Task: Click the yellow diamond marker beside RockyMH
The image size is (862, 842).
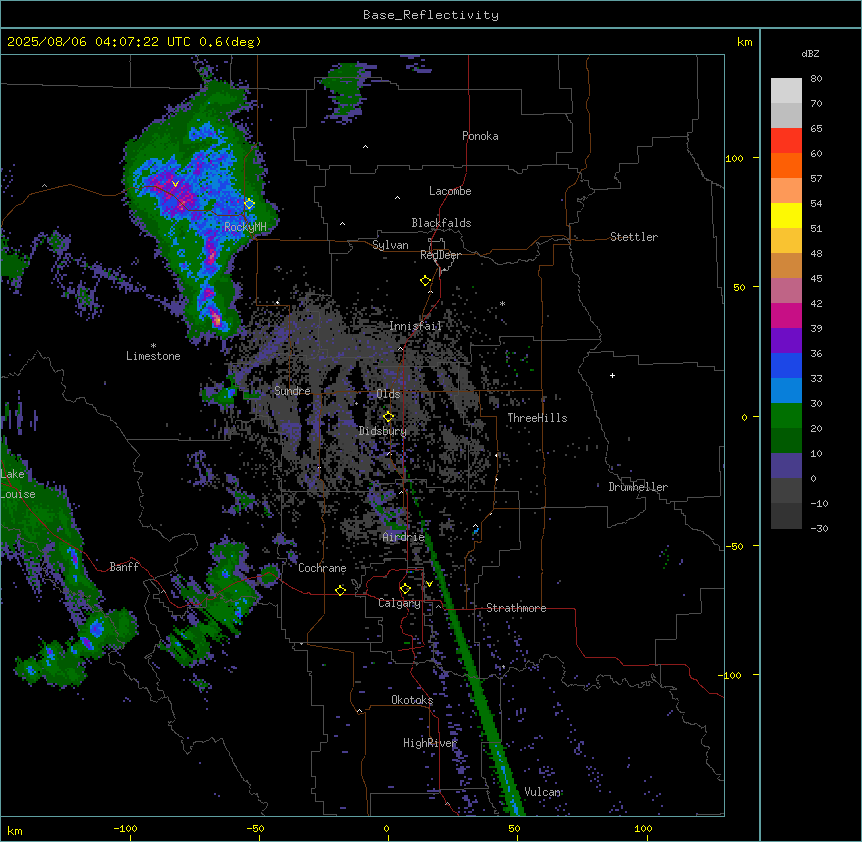Action: point(250,204)
